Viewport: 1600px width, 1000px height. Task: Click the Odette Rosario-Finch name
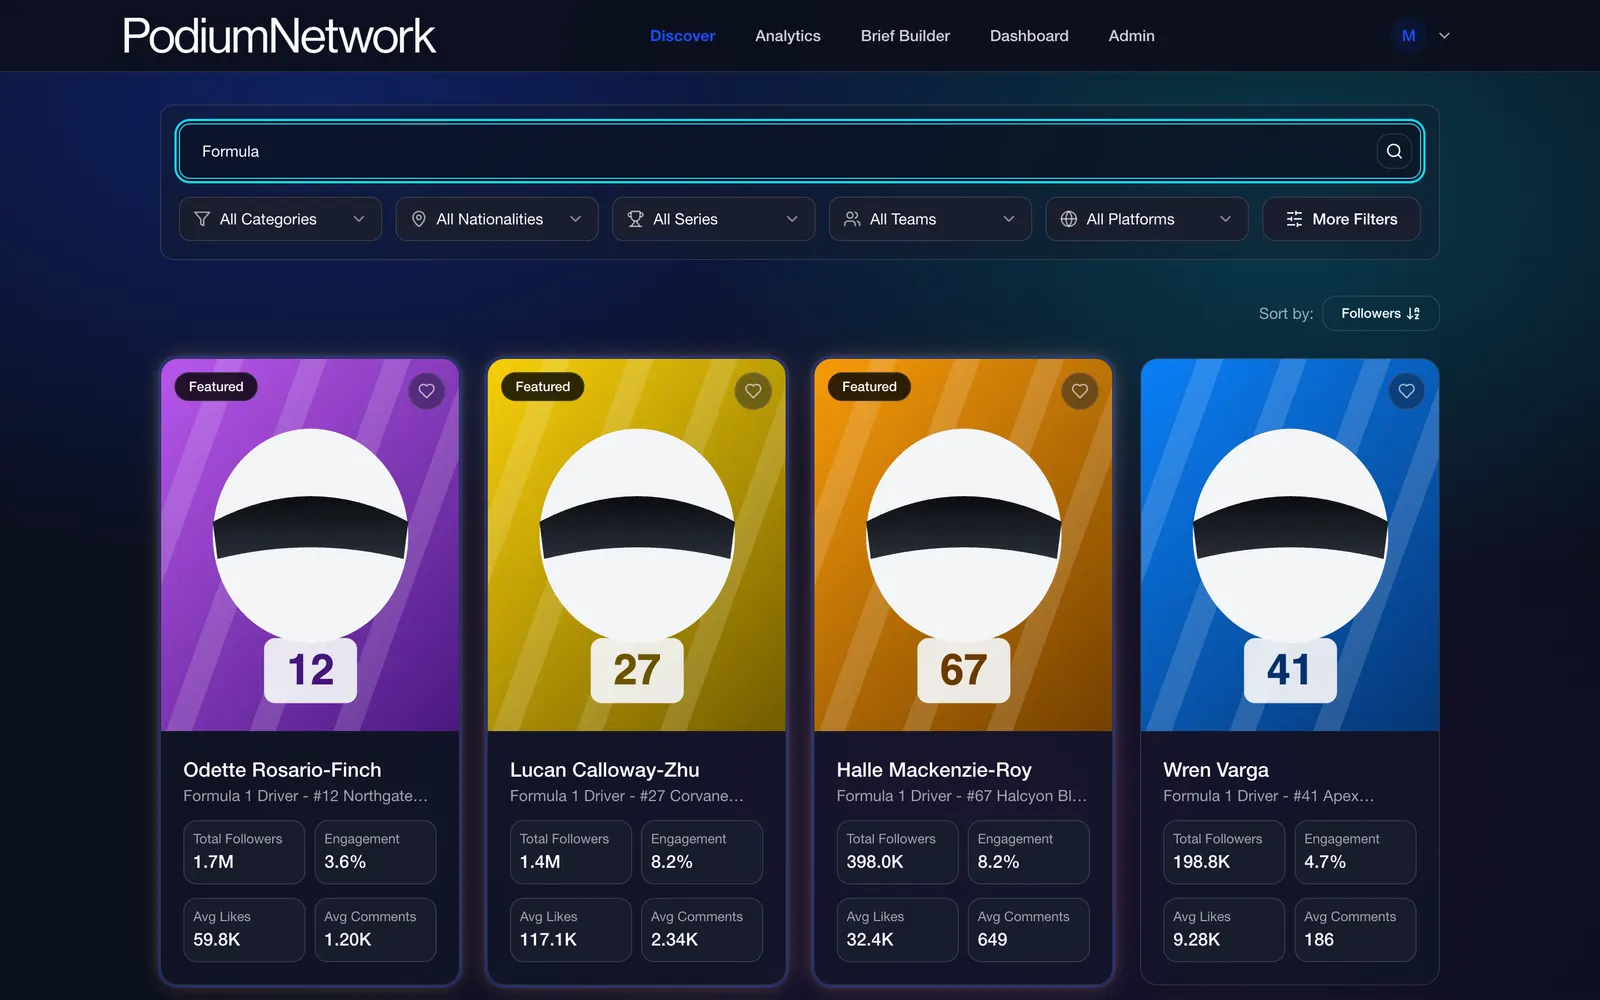point(282,770)
